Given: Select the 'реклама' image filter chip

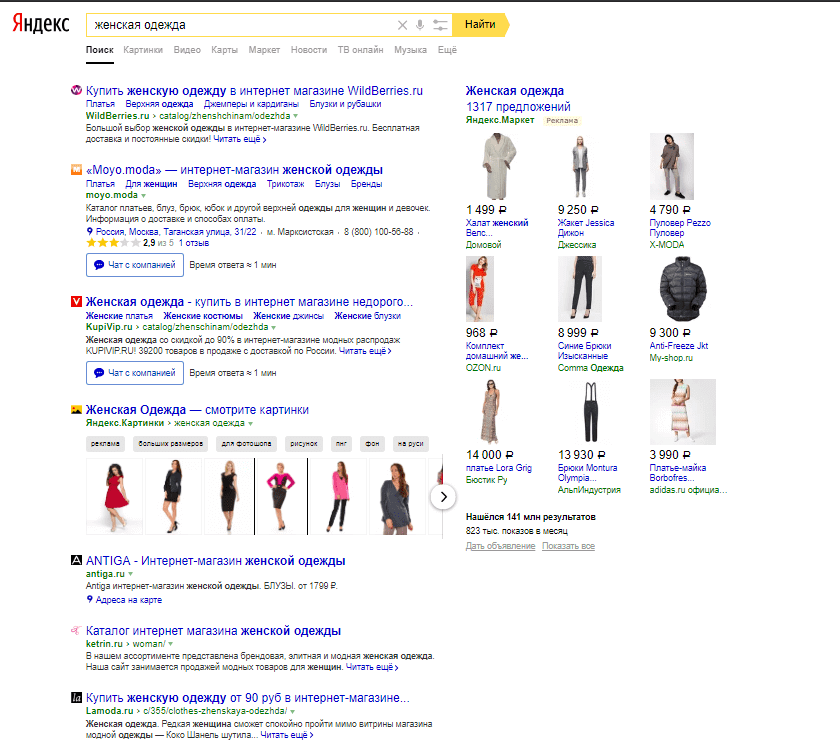Looking at the screenshot, I should click(106, 443).
